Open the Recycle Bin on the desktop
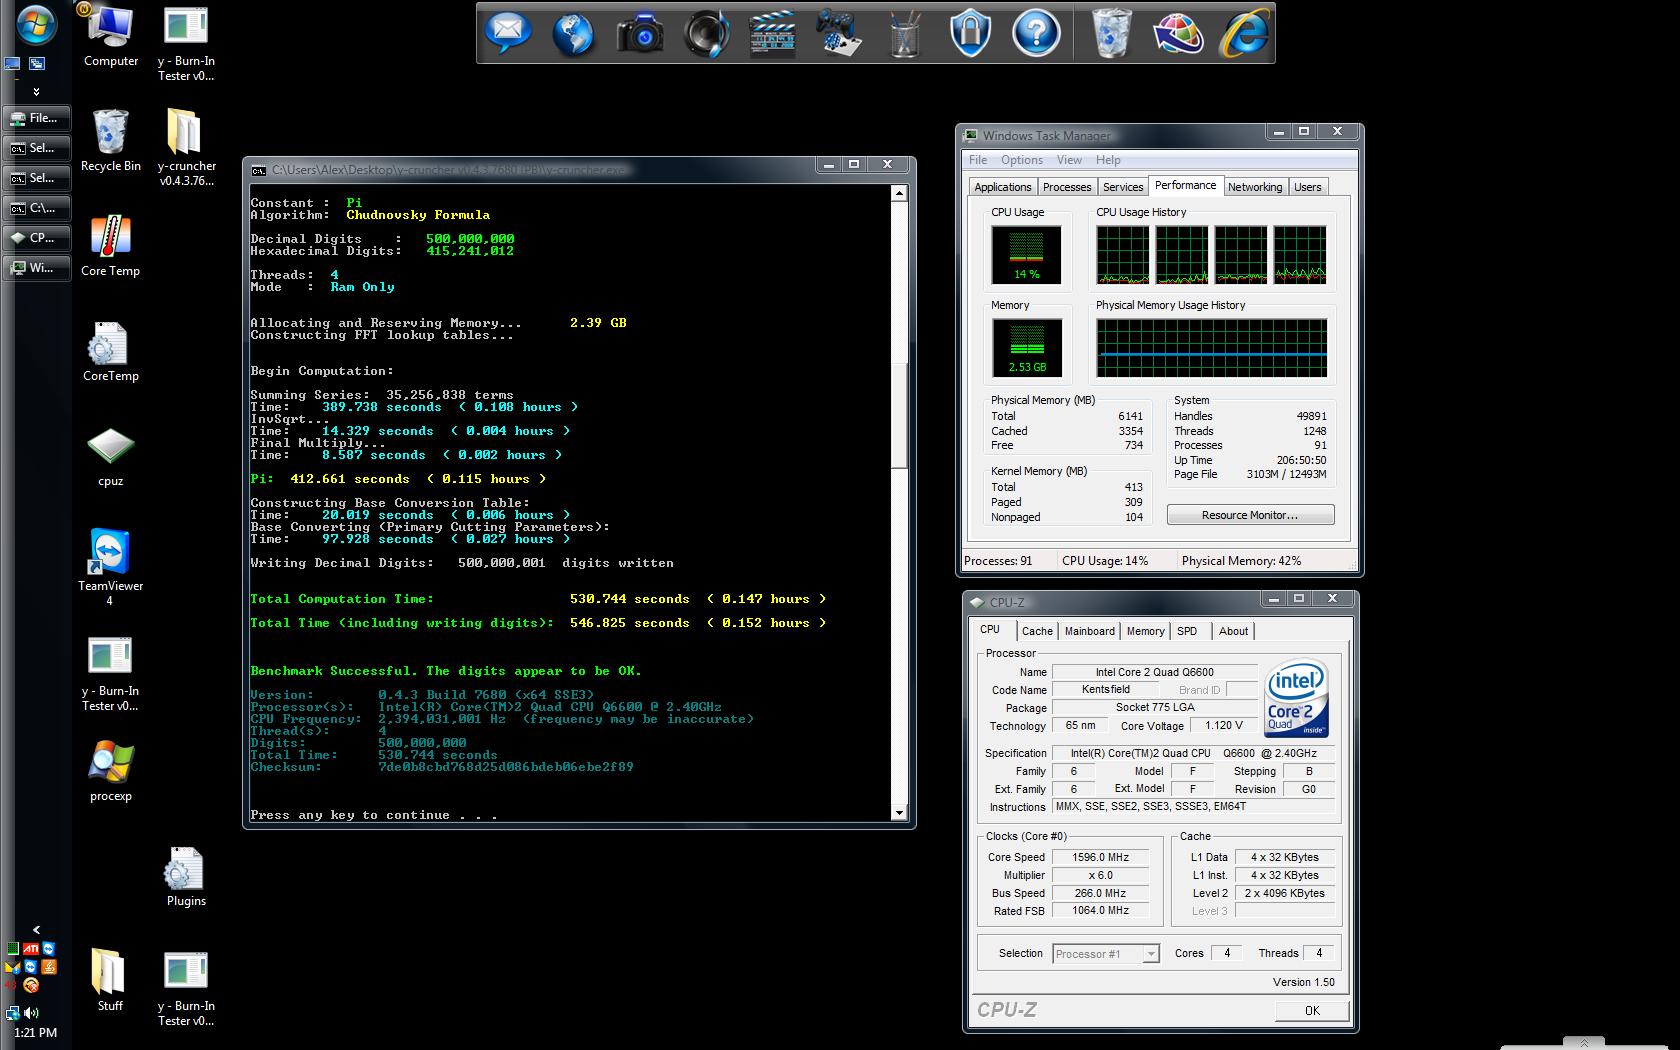 [x=110, y=133]
